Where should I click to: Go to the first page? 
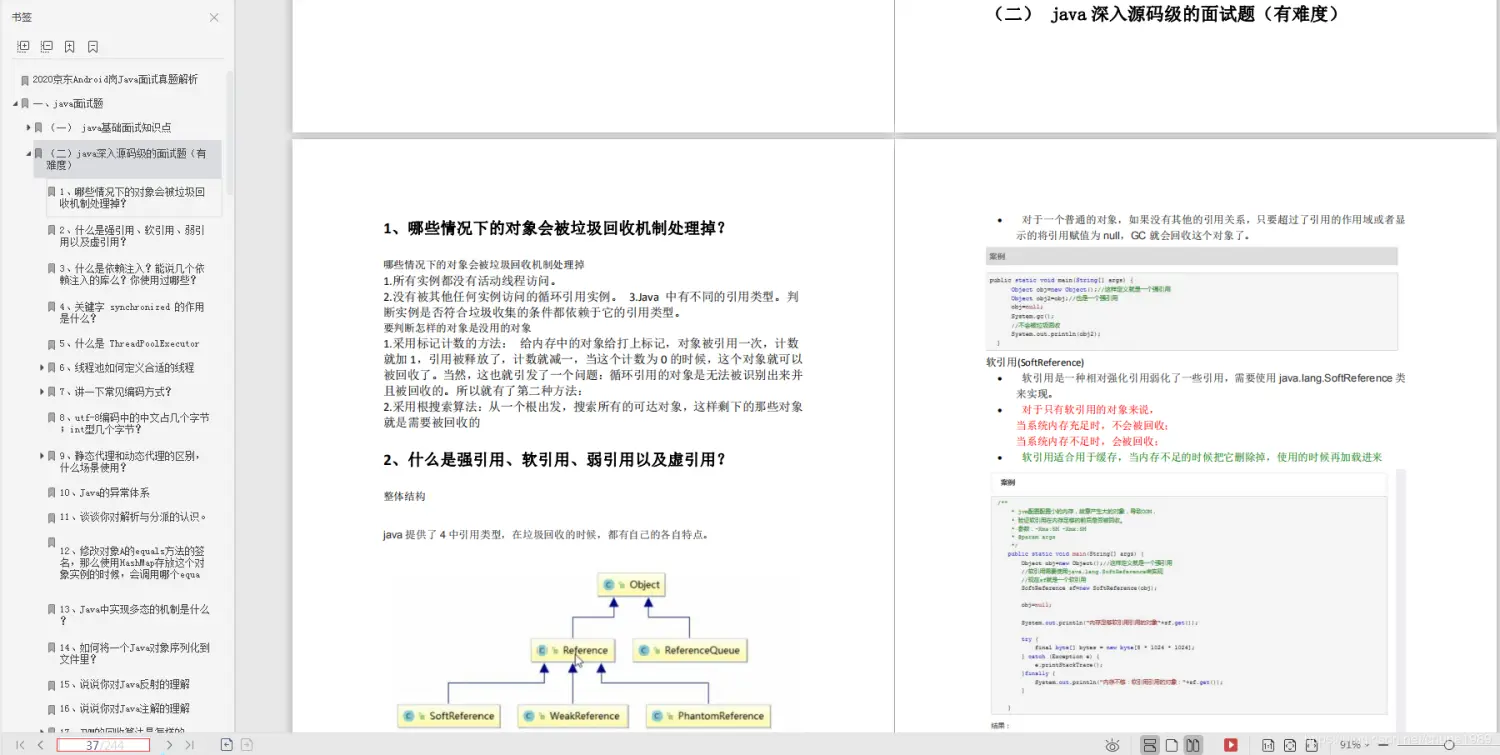[x=20, y=745]
